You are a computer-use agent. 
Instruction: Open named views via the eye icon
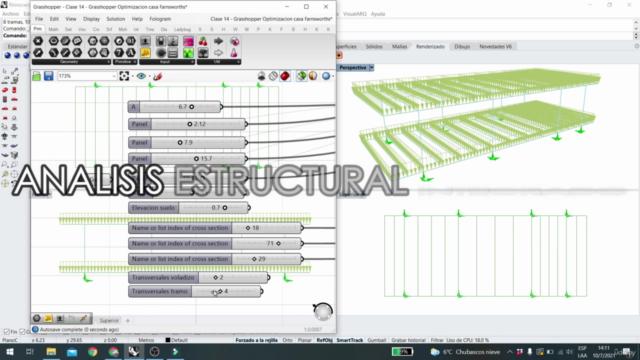coord(141,76)
